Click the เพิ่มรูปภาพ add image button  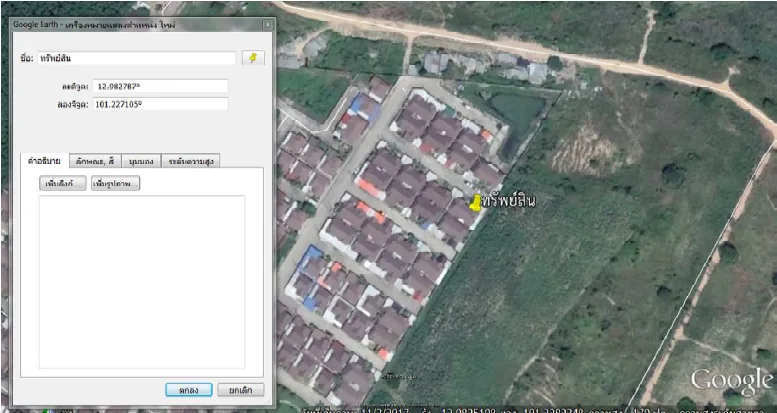115,183
